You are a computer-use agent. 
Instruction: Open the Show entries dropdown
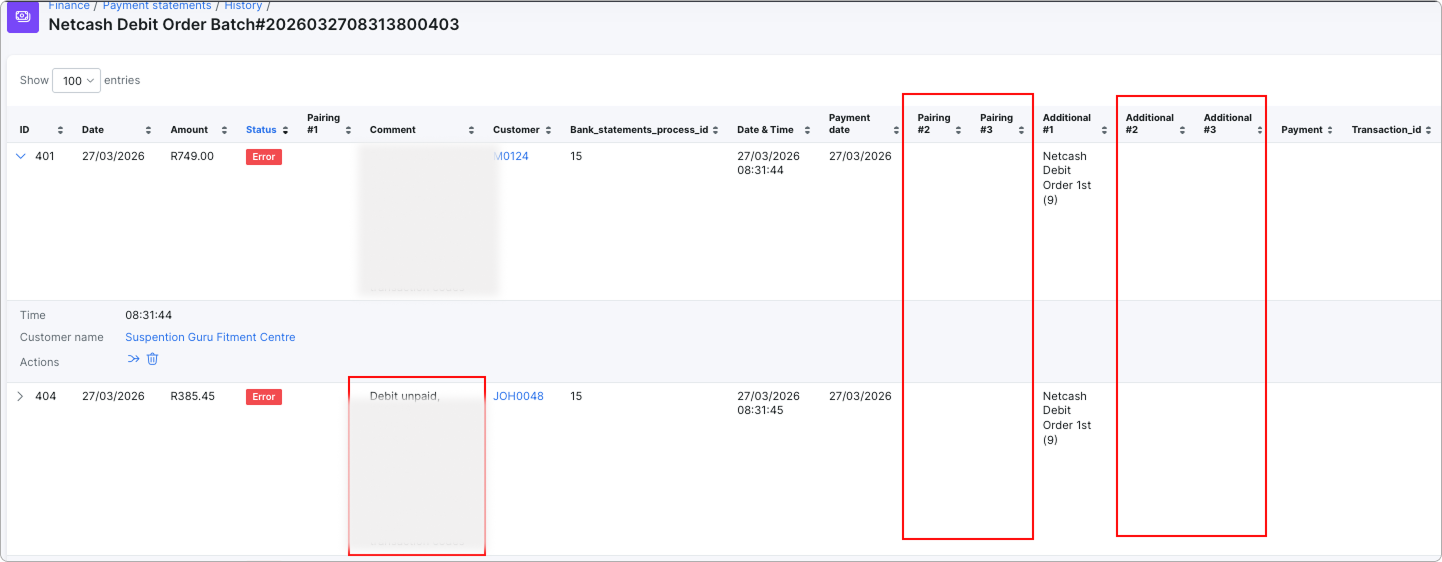click(76, 81)
